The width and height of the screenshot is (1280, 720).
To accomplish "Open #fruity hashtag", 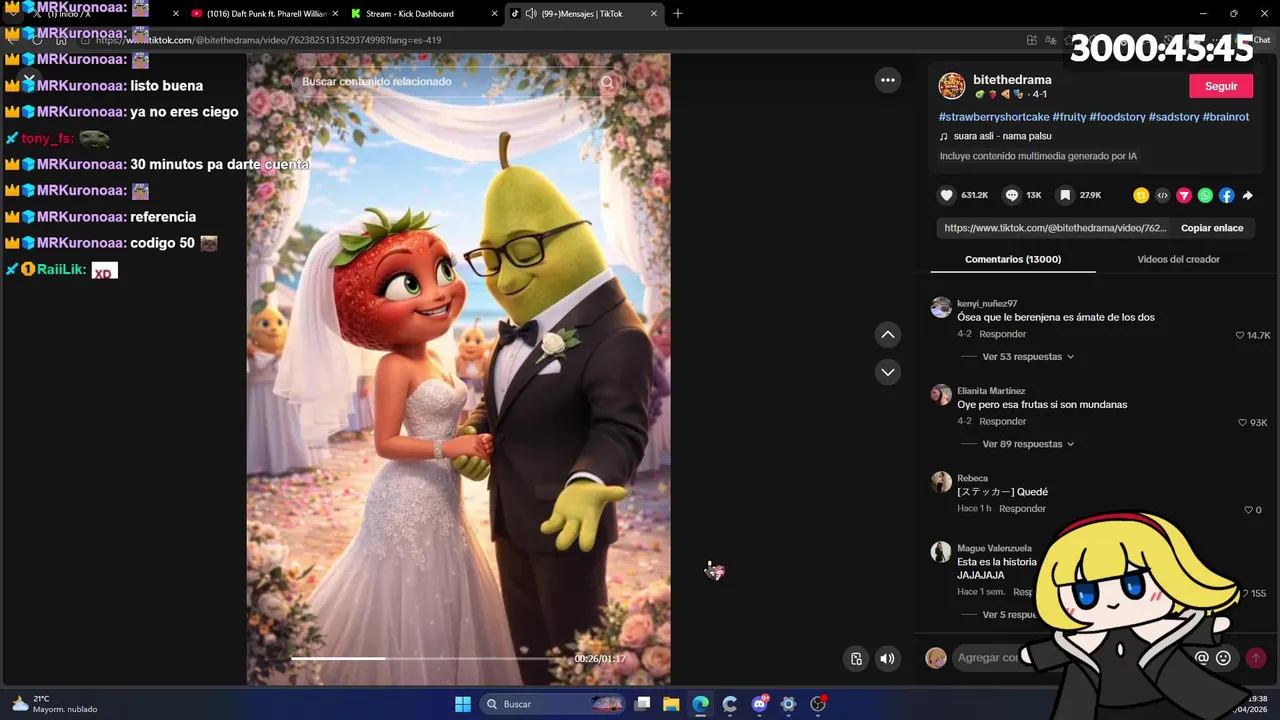I will 1069,117.
